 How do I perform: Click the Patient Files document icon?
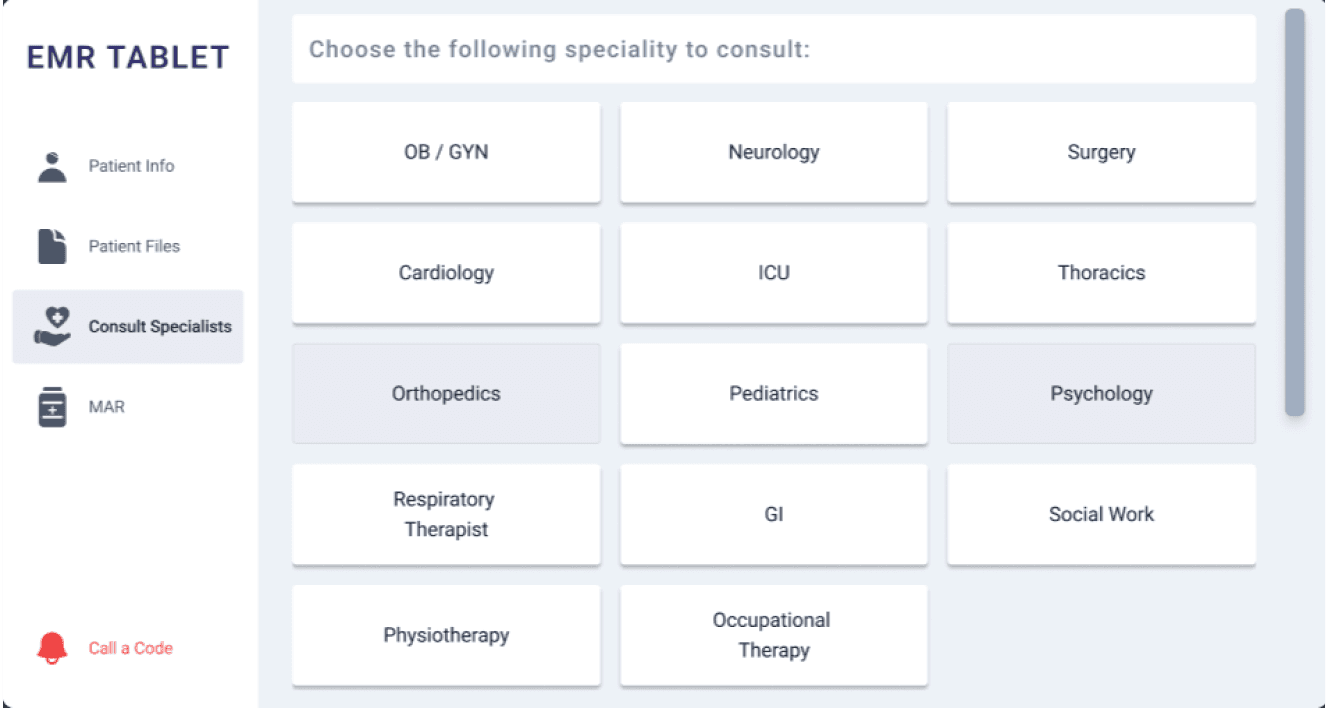52,246
